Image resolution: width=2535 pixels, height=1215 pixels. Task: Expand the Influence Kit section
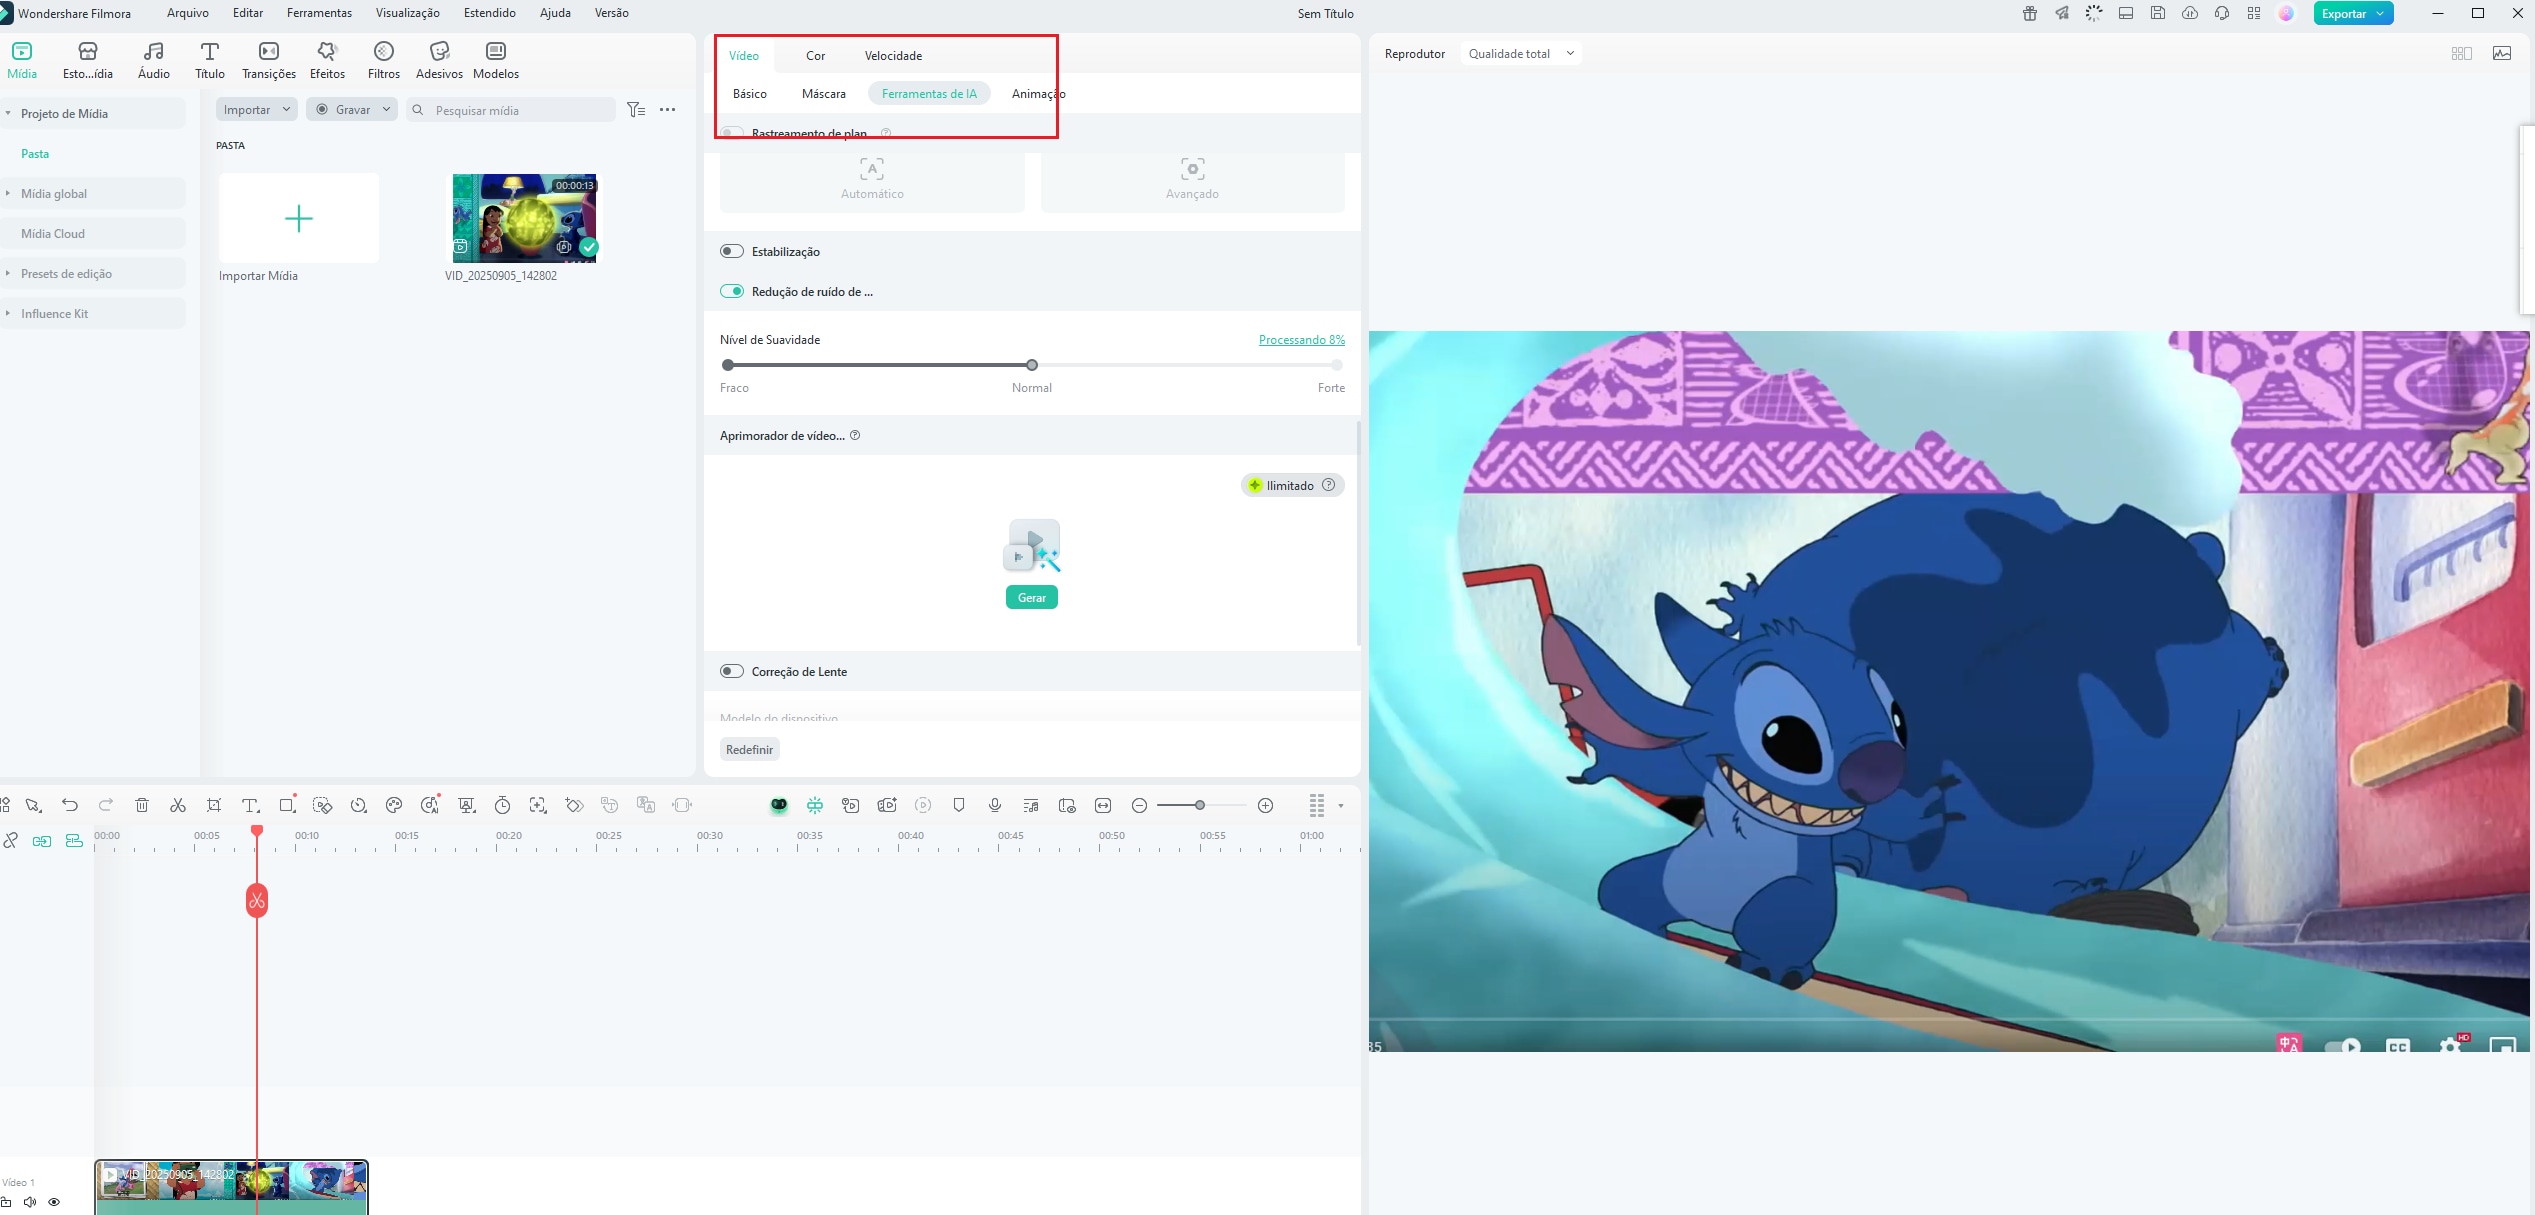(8, 313)
